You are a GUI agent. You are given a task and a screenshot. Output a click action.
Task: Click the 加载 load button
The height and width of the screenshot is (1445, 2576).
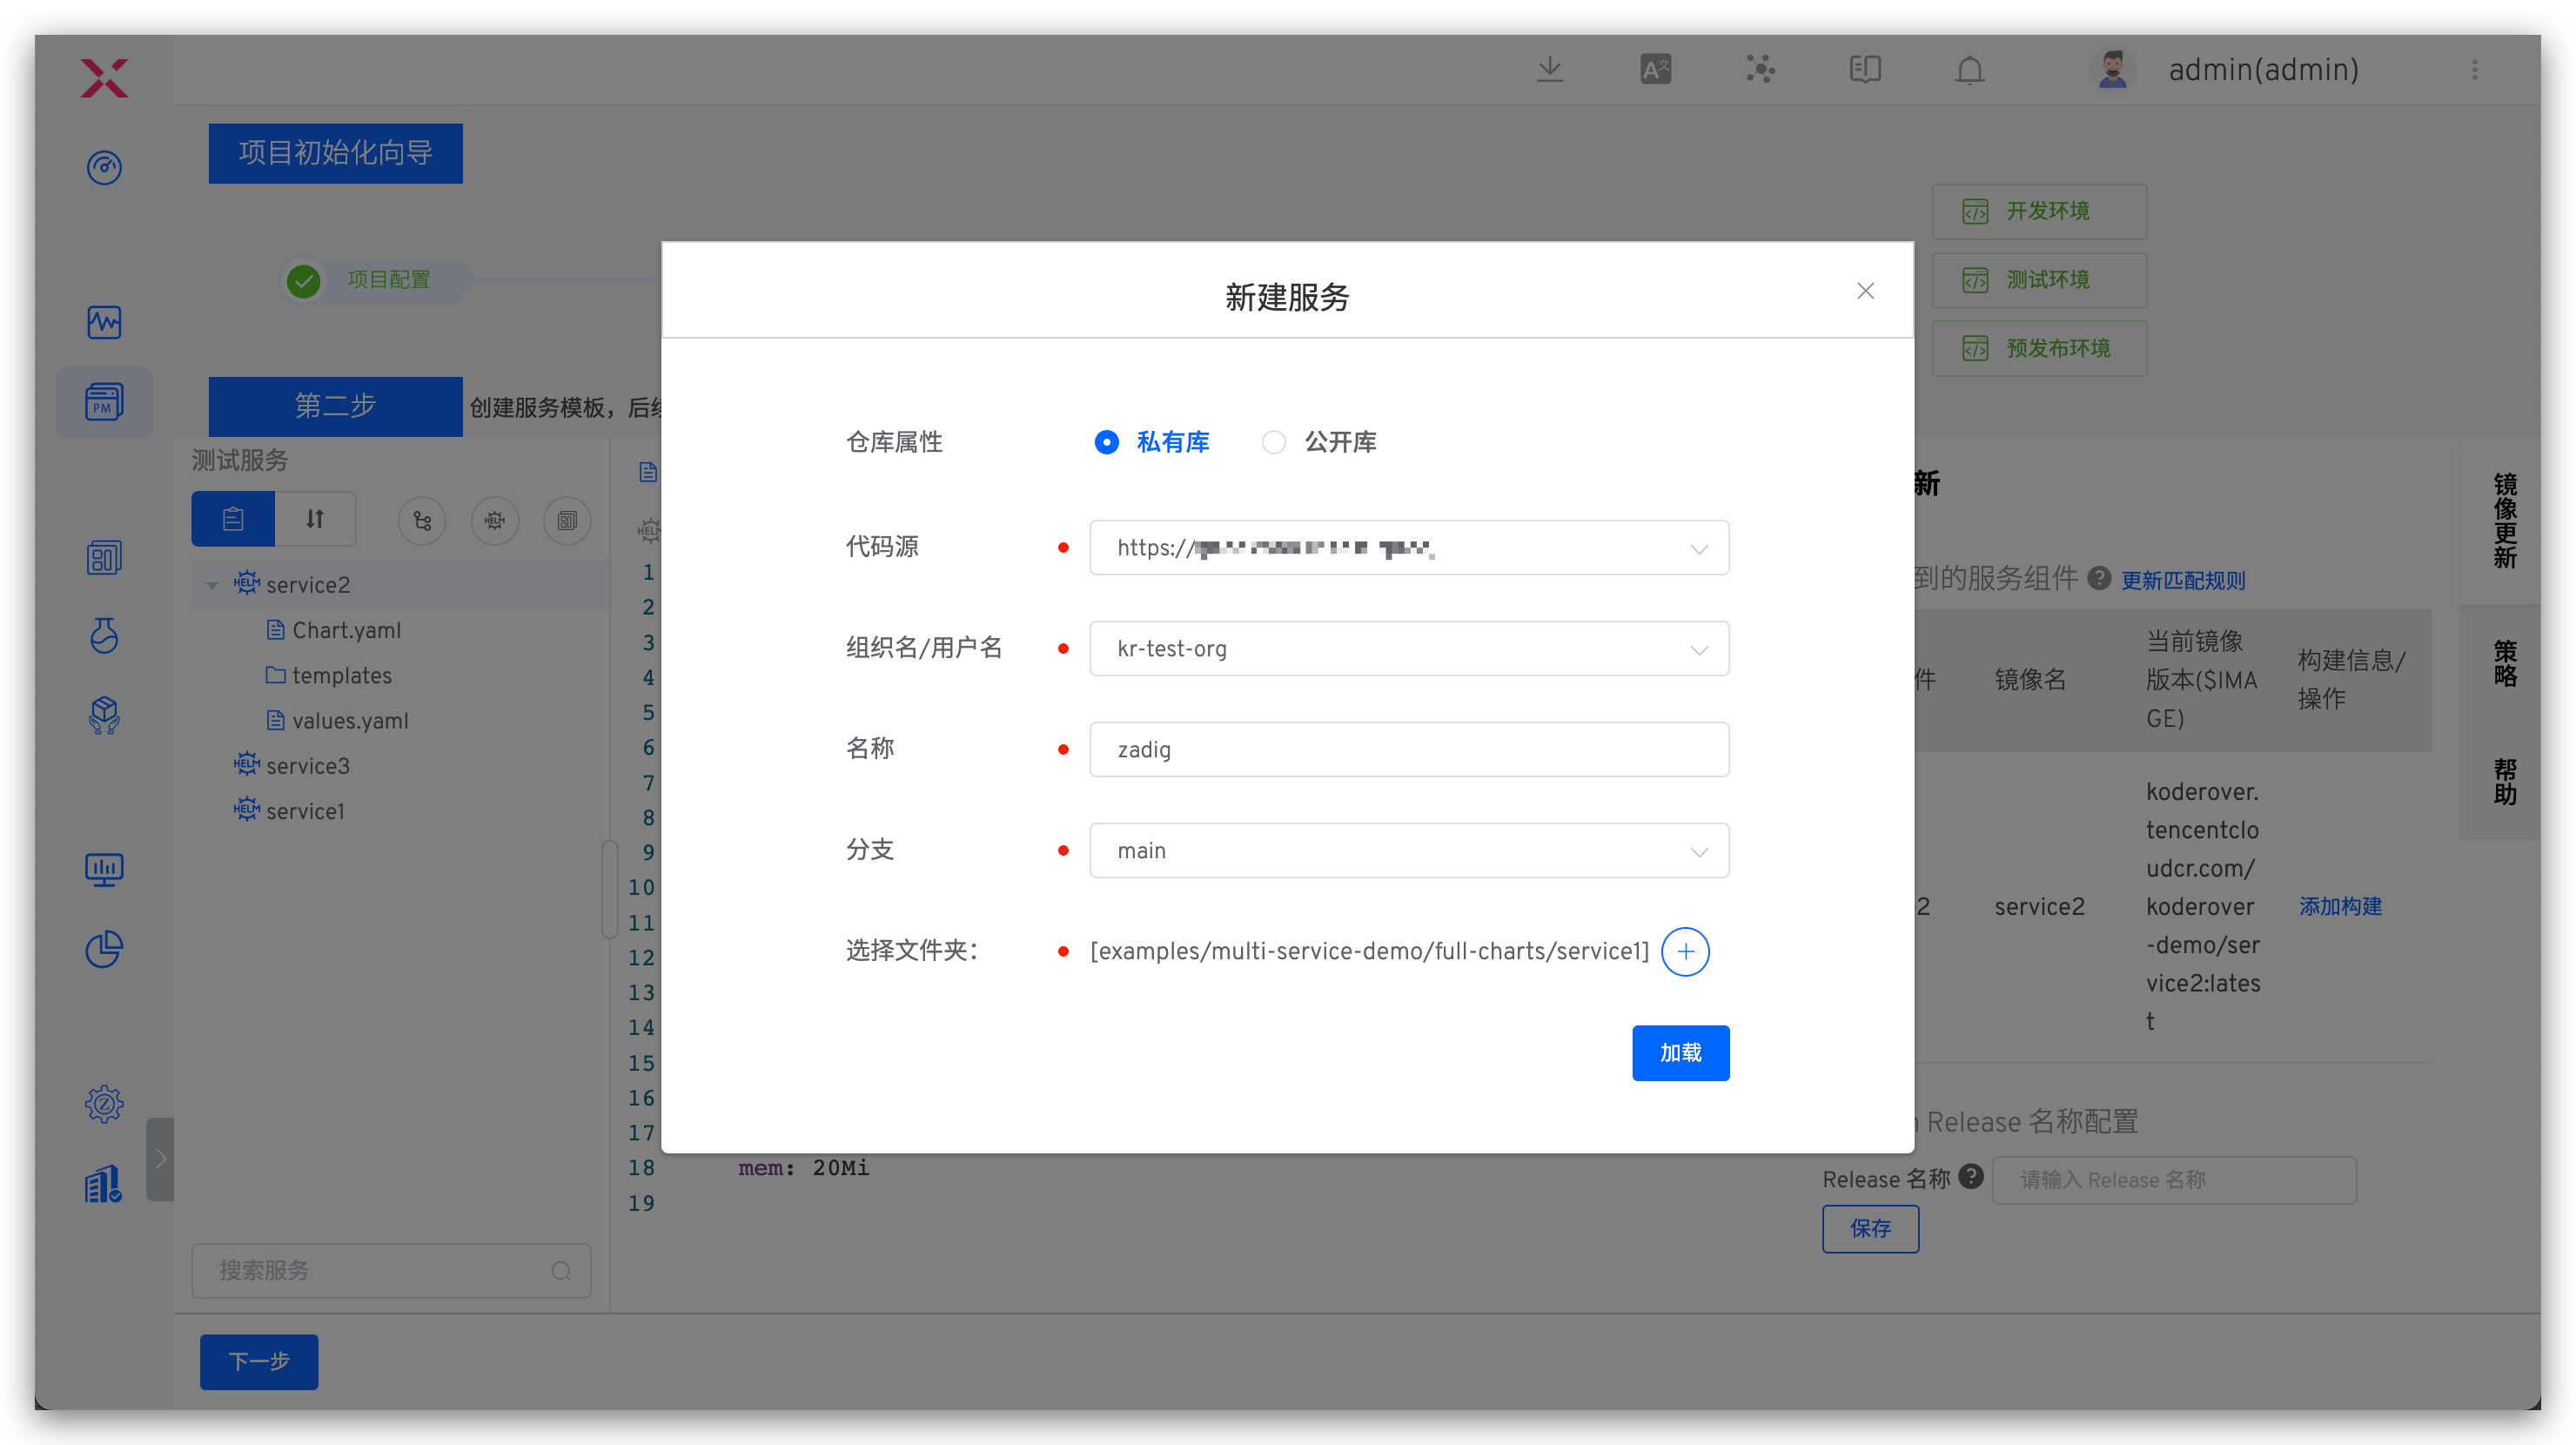click(1680, 1053)
